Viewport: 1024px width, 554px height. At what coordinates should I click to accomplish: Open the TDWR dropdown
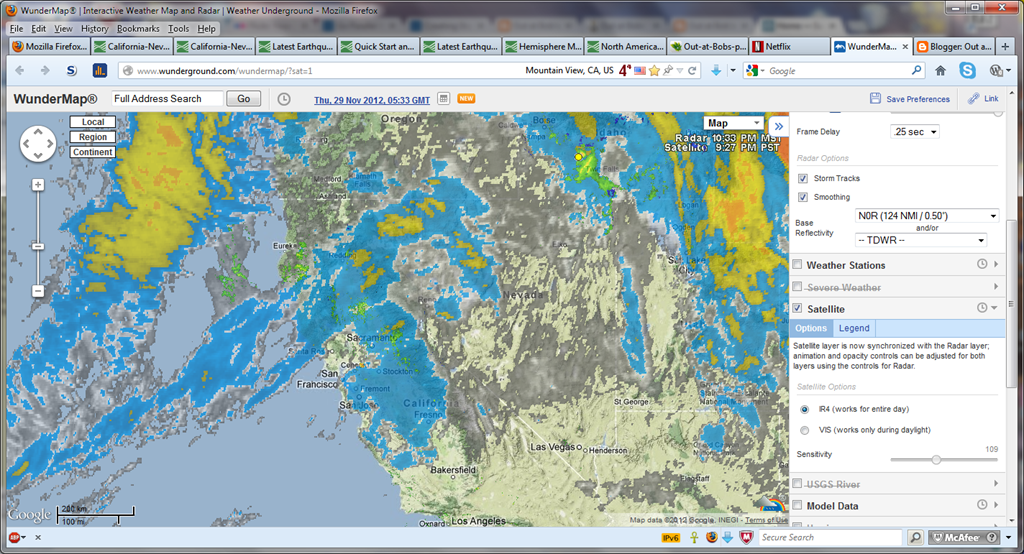(x=921, y=240)
